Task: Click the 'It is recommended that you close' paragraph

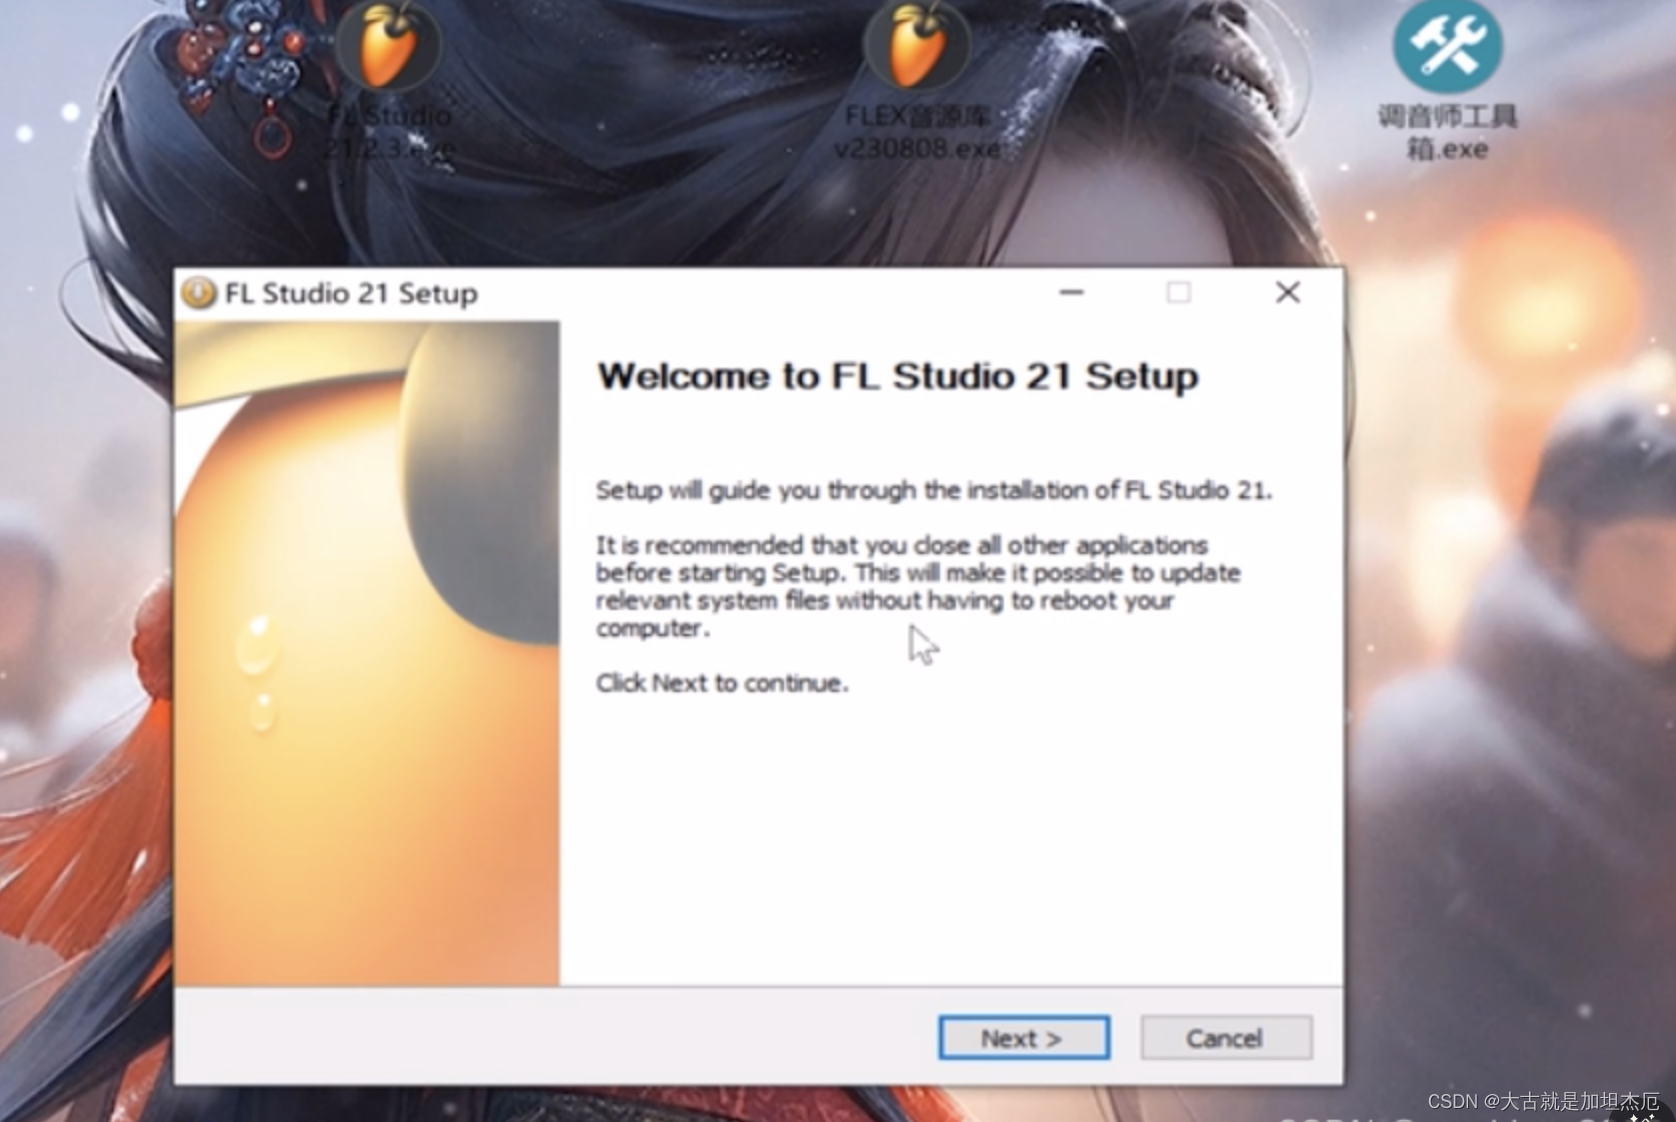Action: [918, 586]
